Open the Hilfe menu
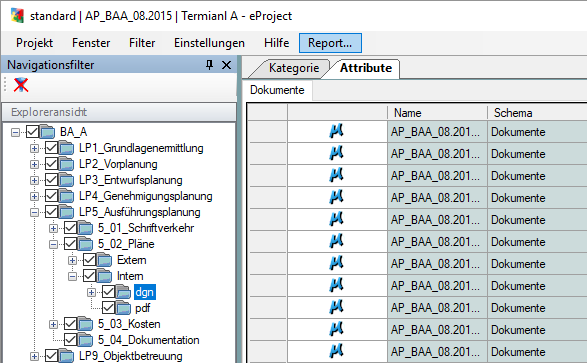Viewport: 587px width, 363px height. [x=276, y=43]
